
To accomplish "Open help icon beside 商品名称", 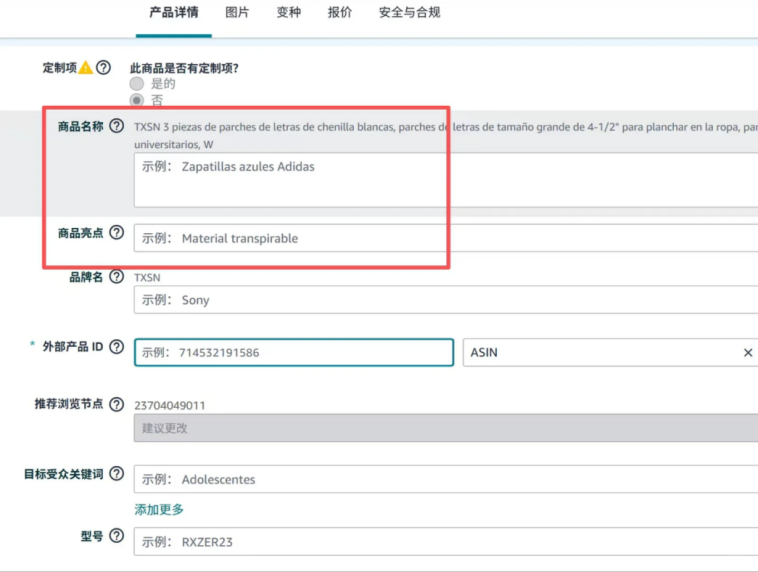I will [117, 126].
